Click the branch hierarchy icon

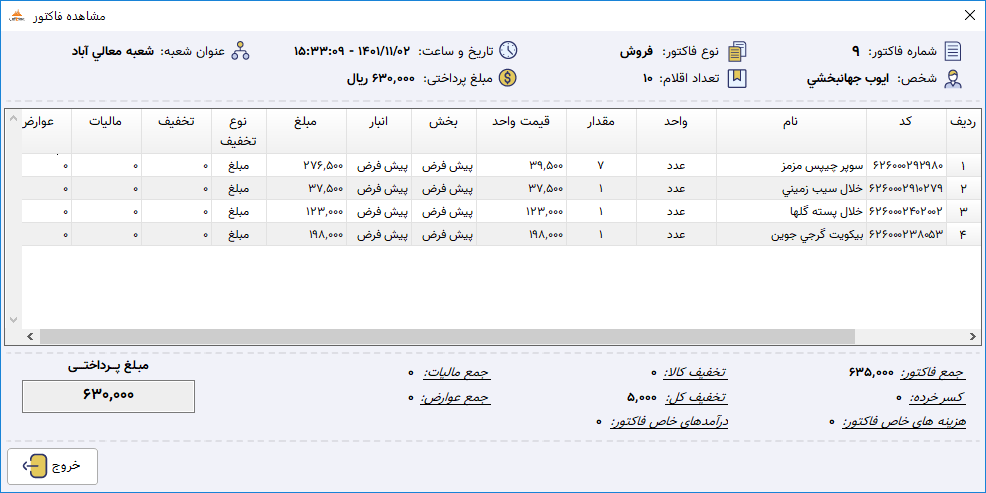click(241, 51)
